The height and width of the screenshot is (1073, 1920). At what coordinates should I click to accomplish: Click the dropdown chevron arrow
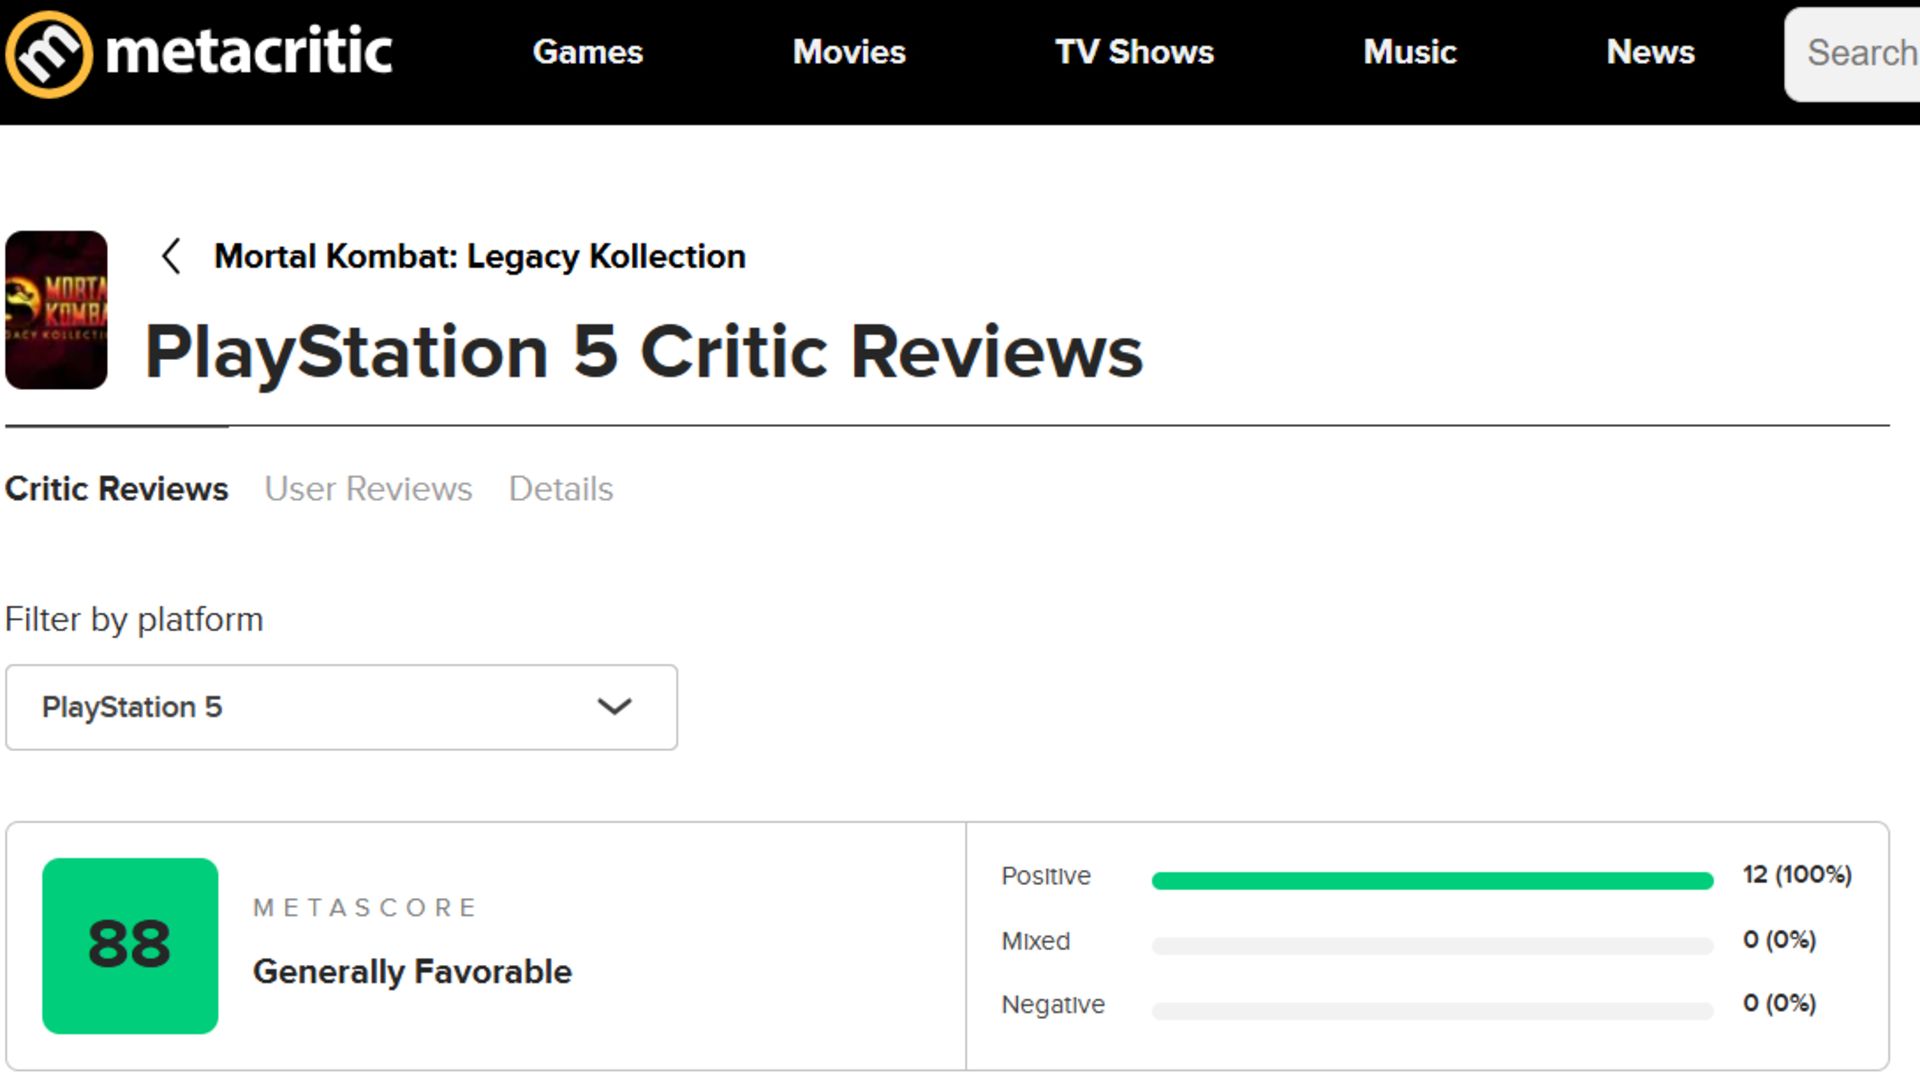click(616, 707)
